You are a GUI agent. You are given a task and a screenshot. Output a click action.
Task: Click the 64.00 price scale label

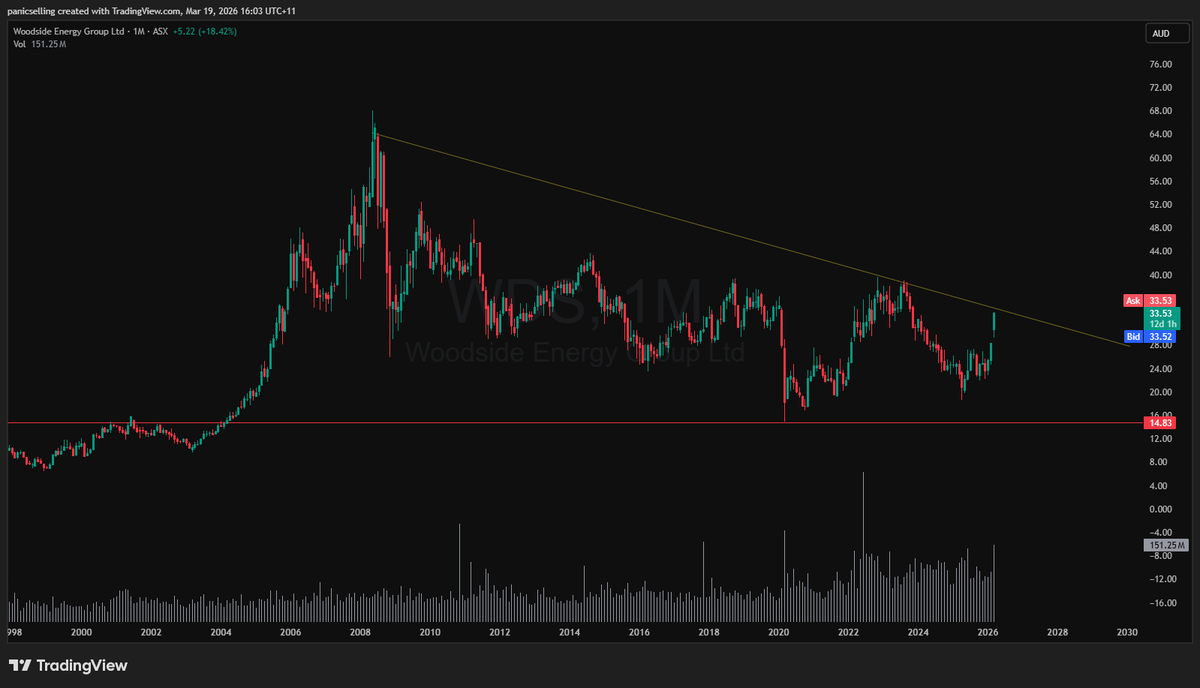tap(1160, 134)
